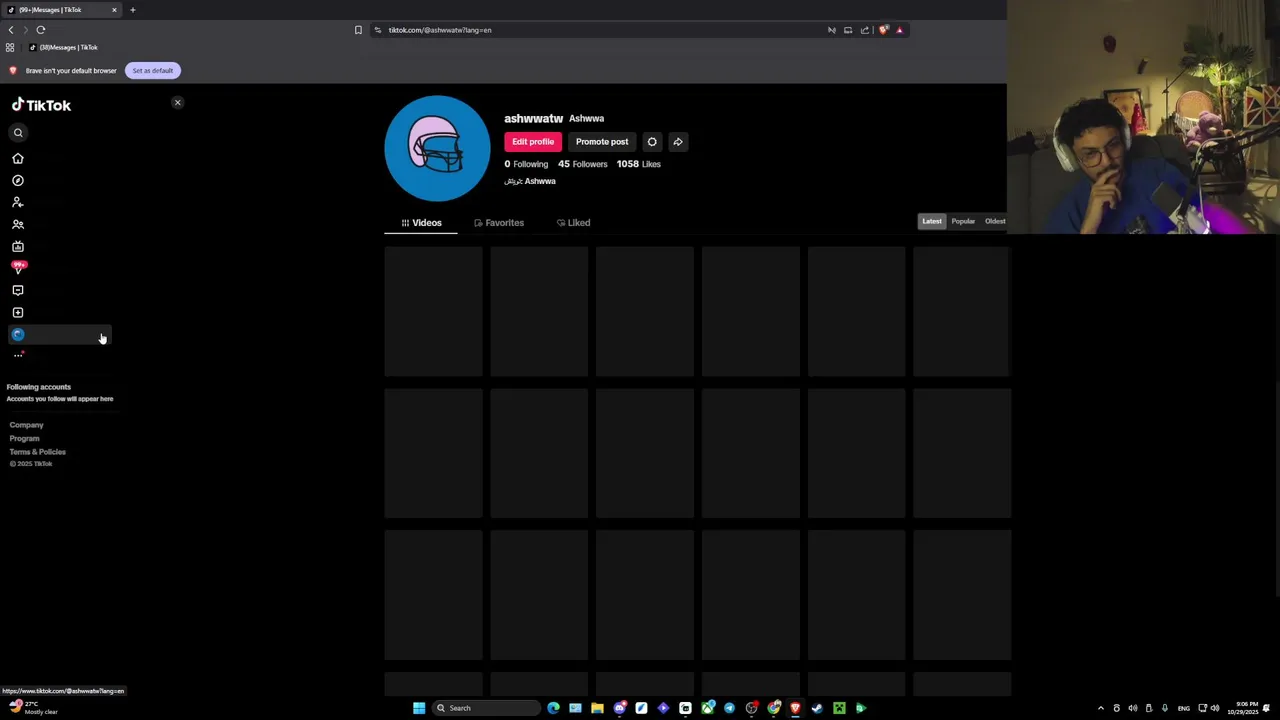
Task: Open browser apps grid icon
Action: pyautogui.click(x=10, y=47)
